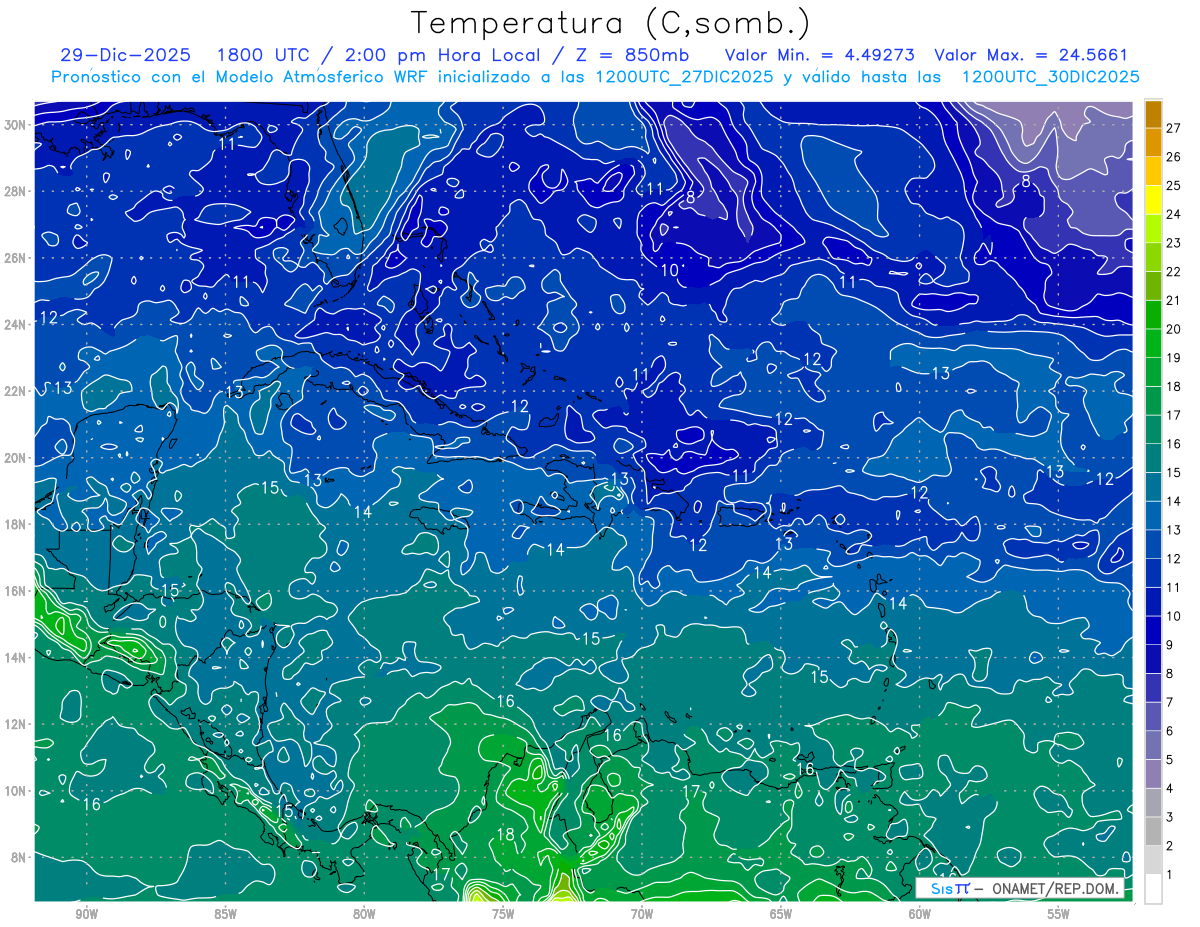Click the 16N latitude axis label
Viewport: 1200px width, 927px height.
pos(17,591)
